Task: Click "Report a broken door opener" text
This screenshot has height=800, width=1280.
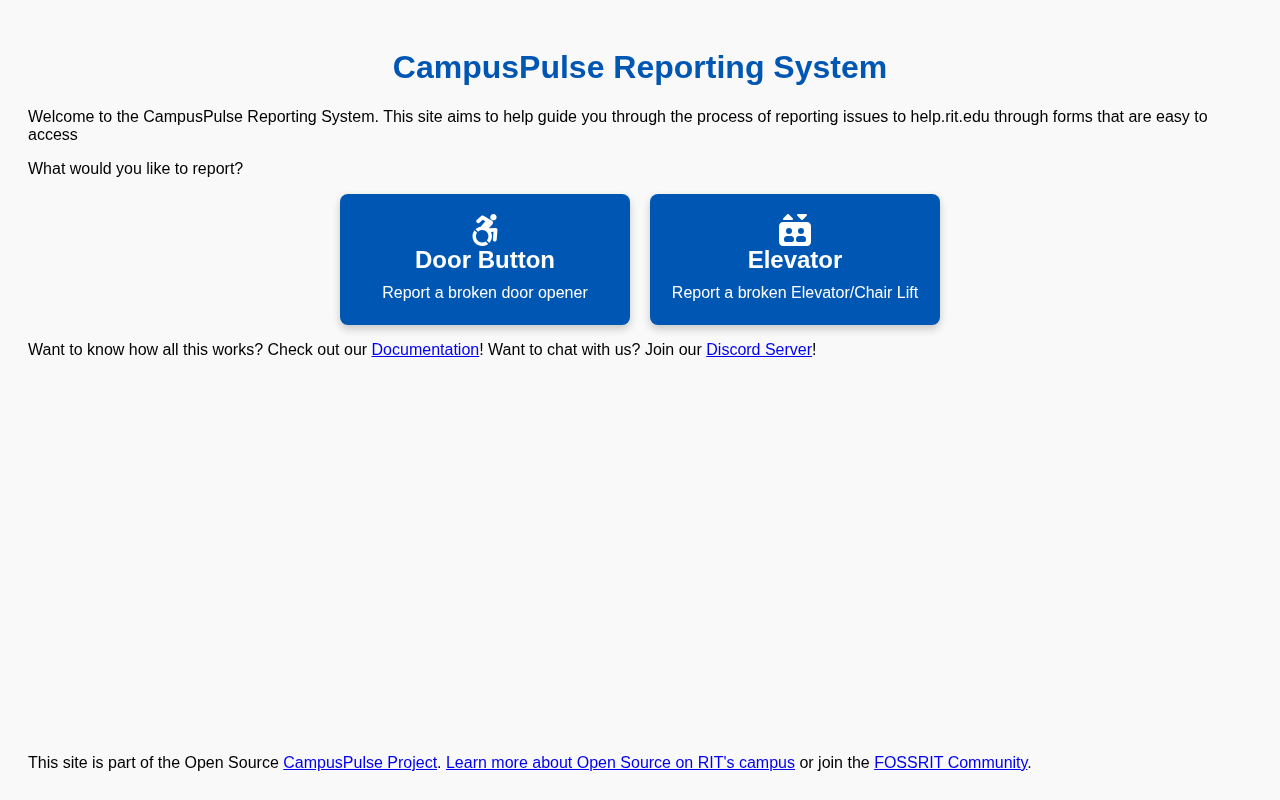Action: tap(485, 293)
